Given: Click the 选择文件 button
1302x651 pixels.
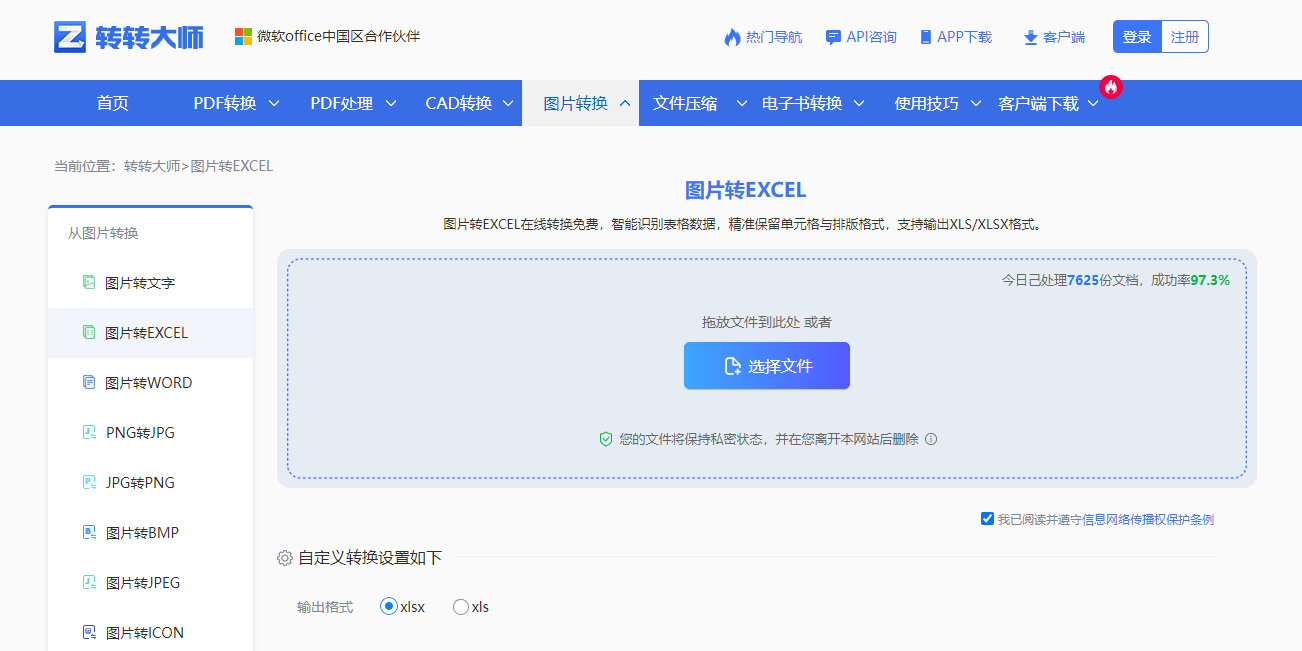Looking at the screenshot, I should point(767,366).
